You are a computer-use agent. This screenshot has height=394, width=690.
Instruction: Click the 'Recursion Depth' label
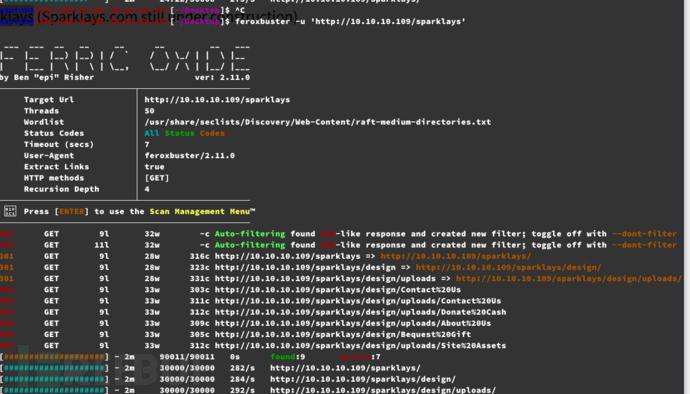pos(62,189)
